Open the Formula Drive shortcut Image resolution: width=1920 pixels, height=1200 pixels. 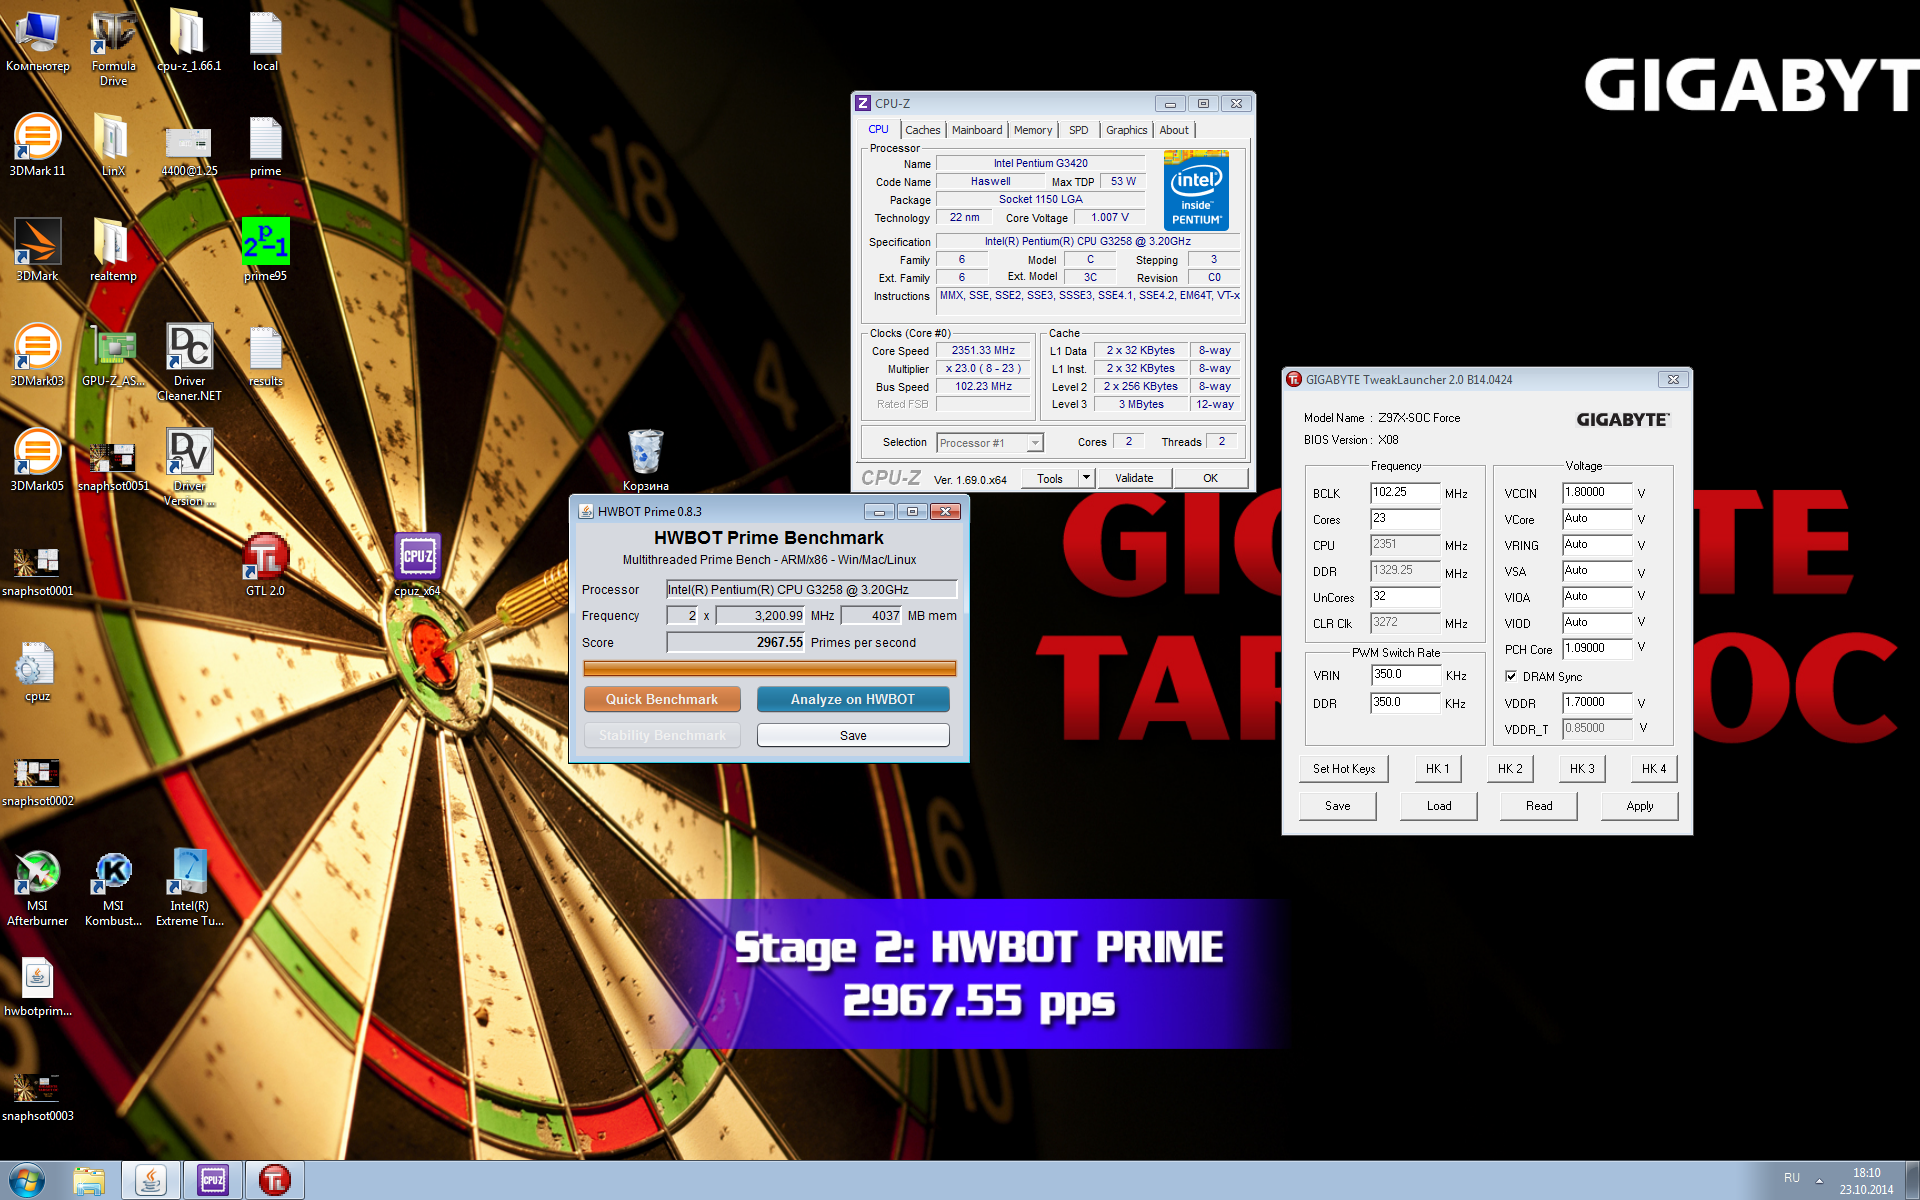point(113,48)
